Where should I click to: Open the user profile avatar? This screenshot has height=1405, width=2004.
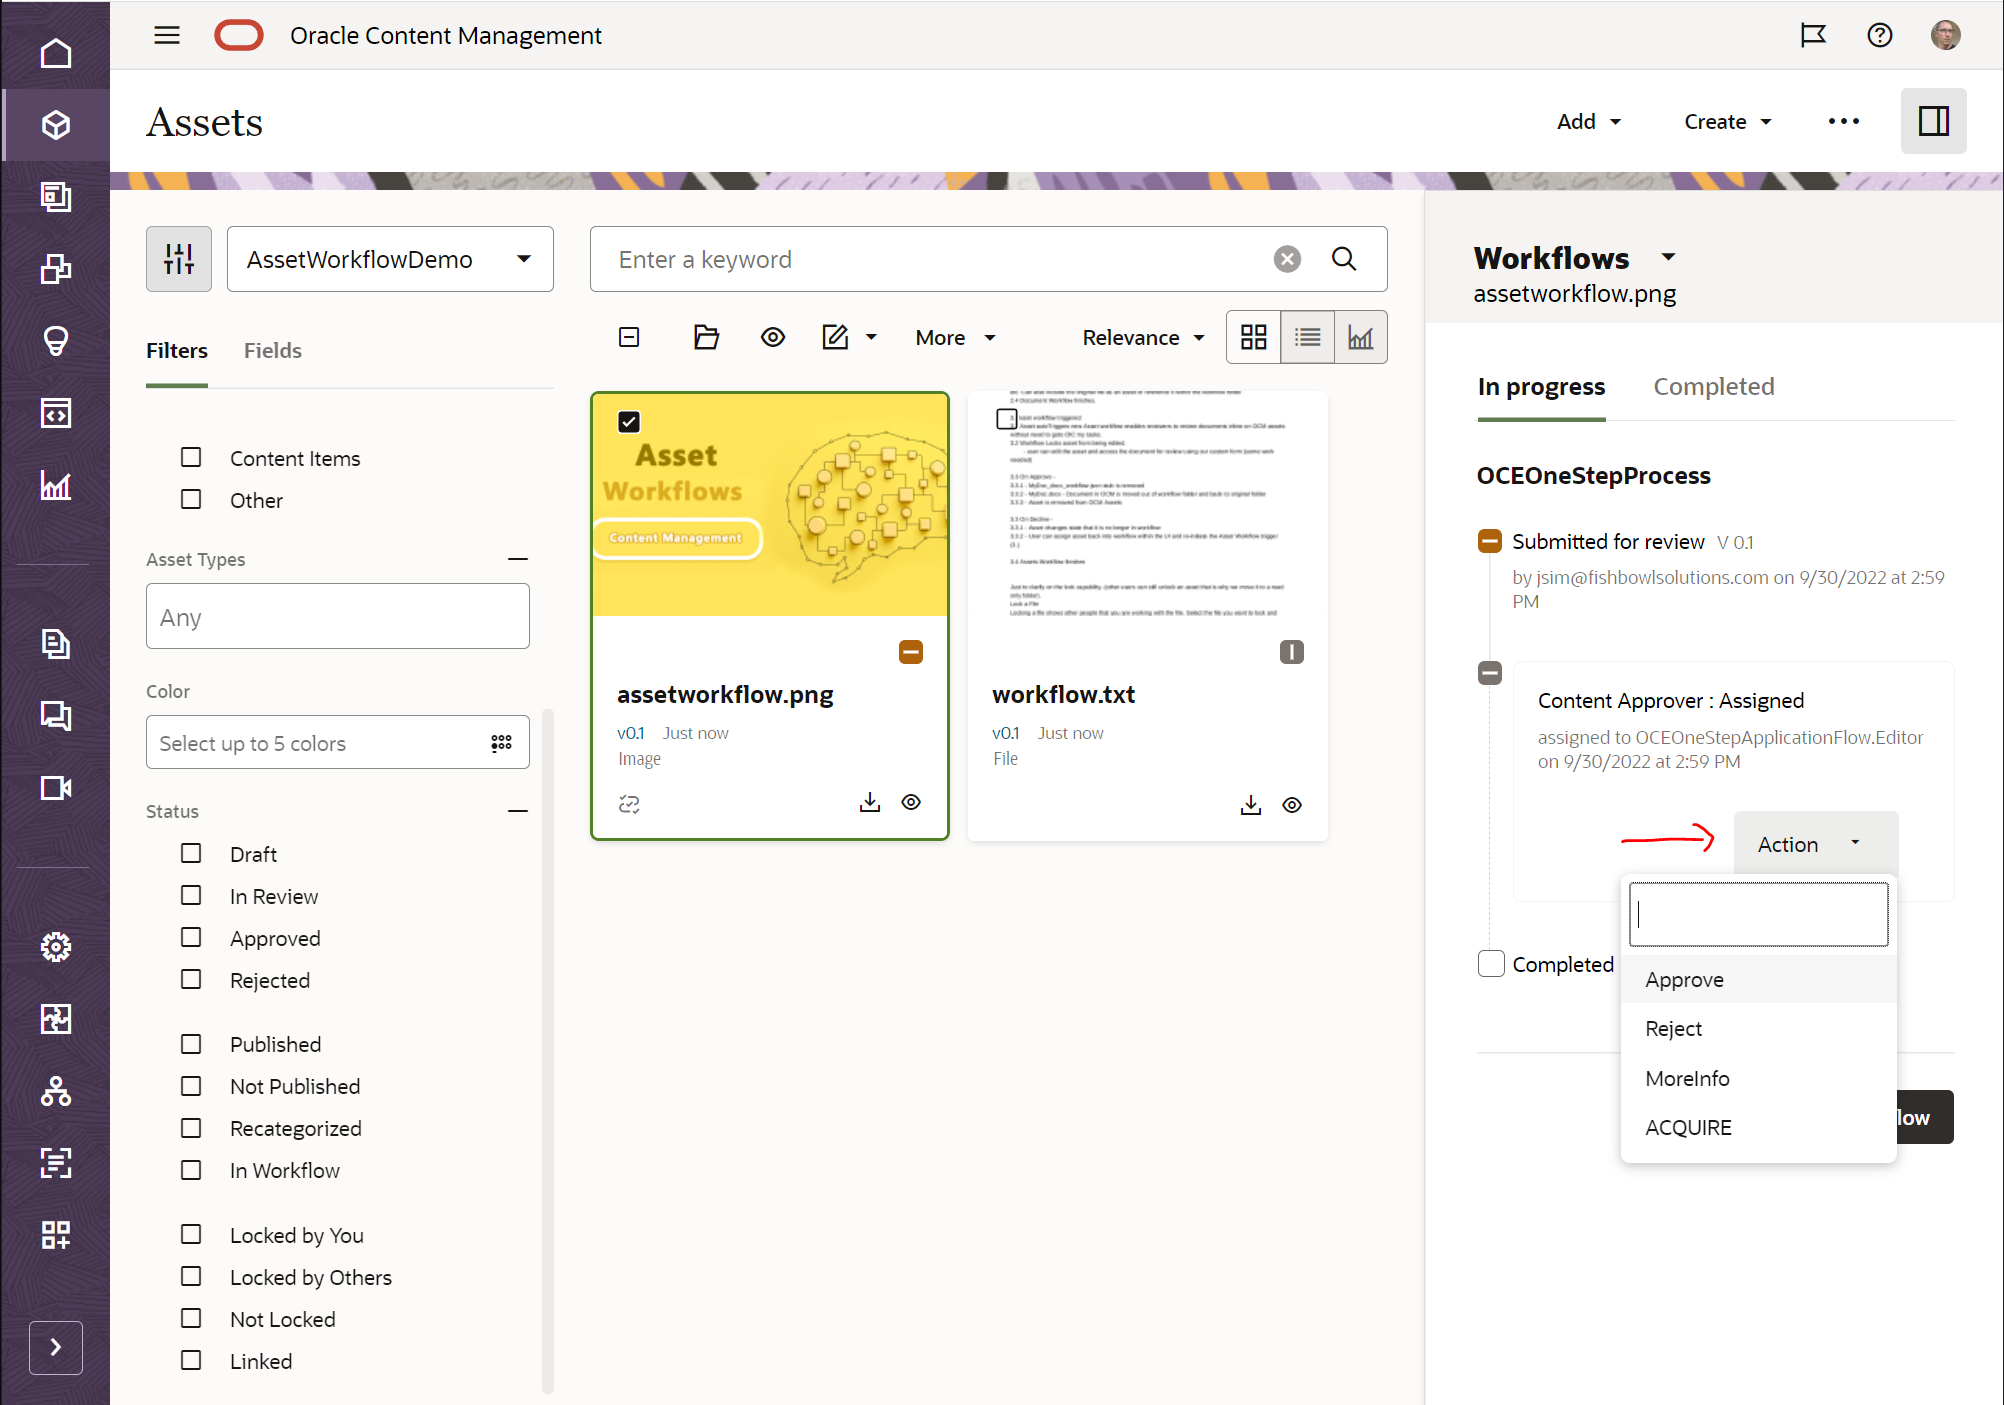1945,35
